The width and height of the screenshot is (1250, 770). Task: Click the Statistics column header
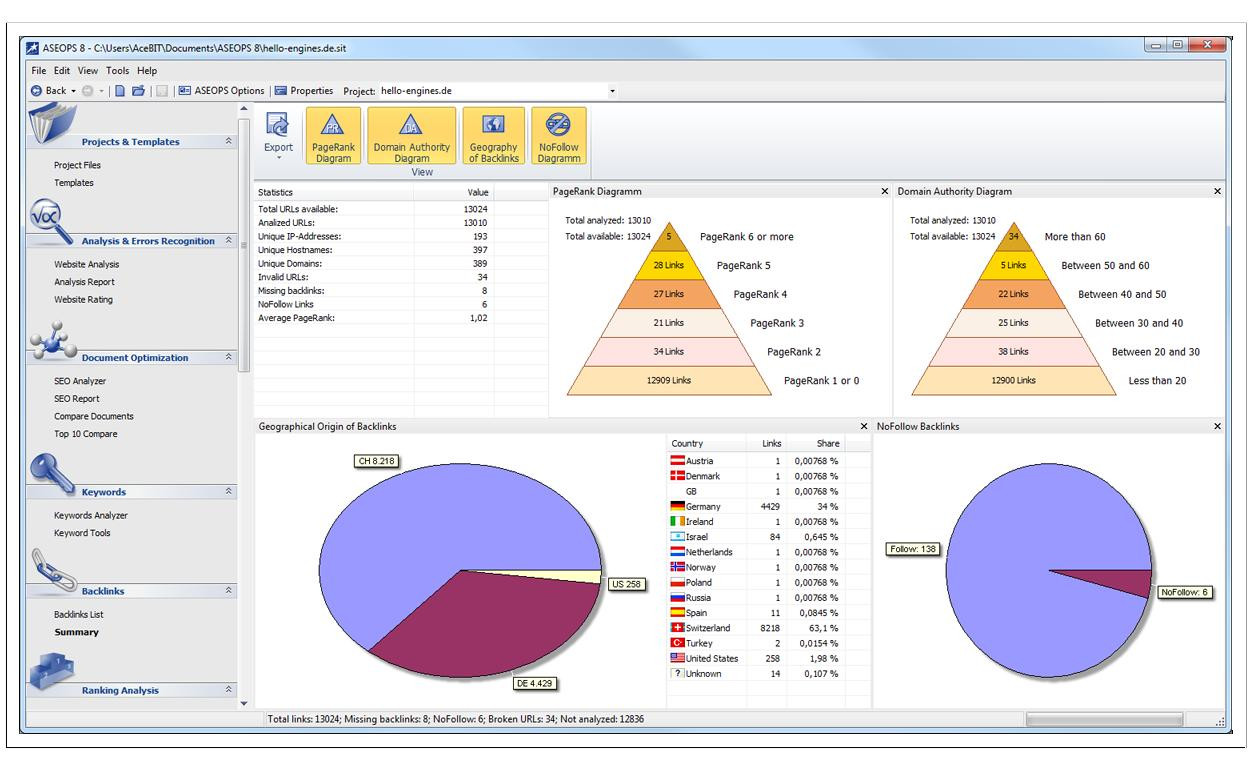click(x=334, y=191)
